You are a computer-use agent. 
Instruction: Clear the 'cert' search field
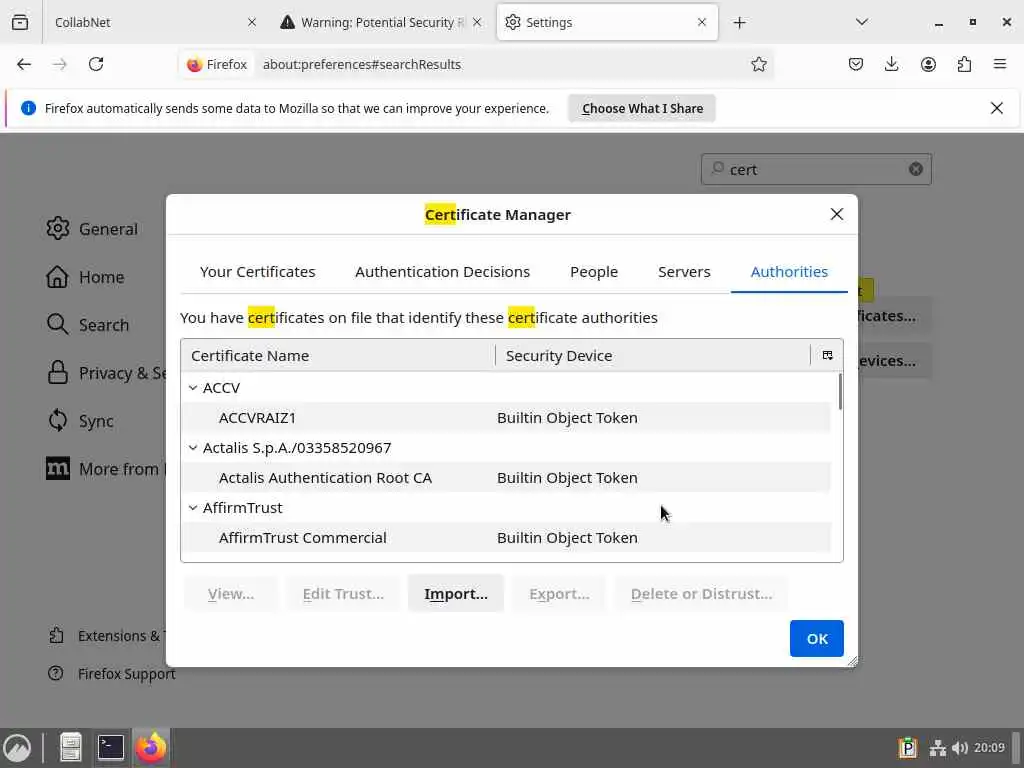(x=916, y=169)
